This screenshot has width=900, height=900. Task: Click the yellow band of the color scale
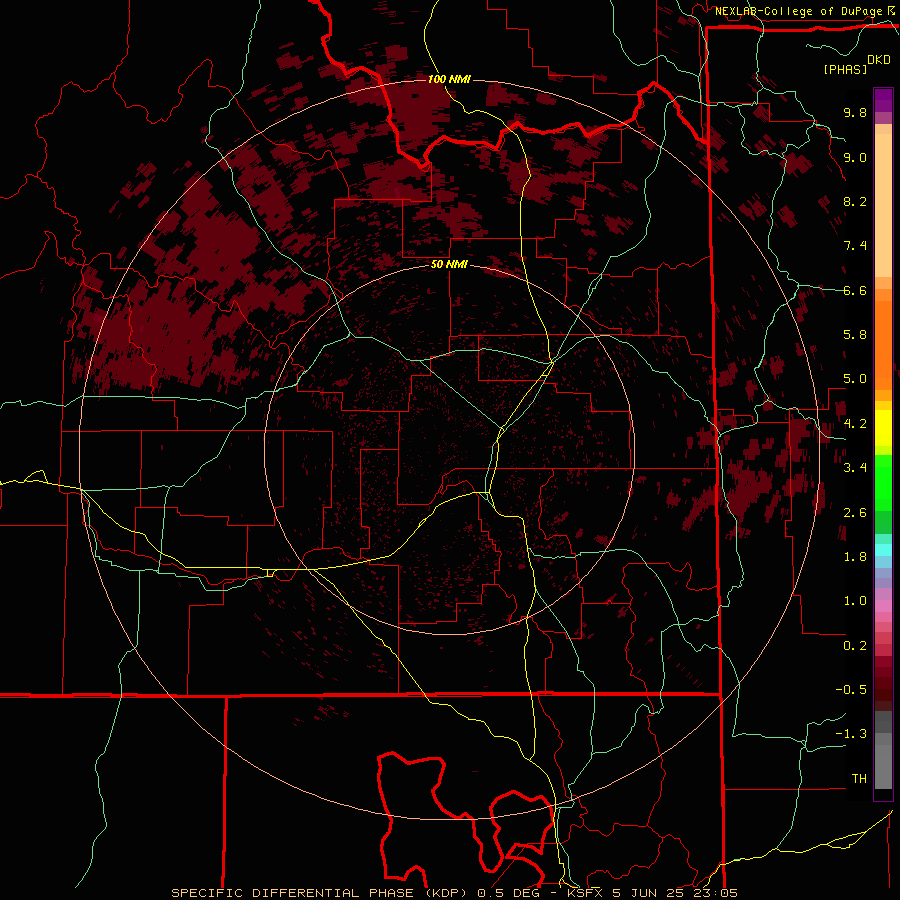coord(883,428)
